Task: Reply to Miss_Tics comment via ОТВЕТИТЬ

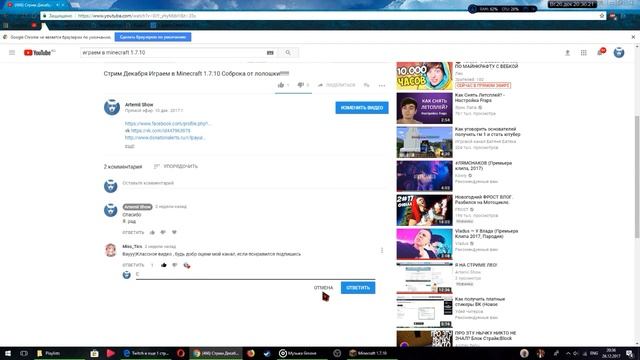Action: 133,265
